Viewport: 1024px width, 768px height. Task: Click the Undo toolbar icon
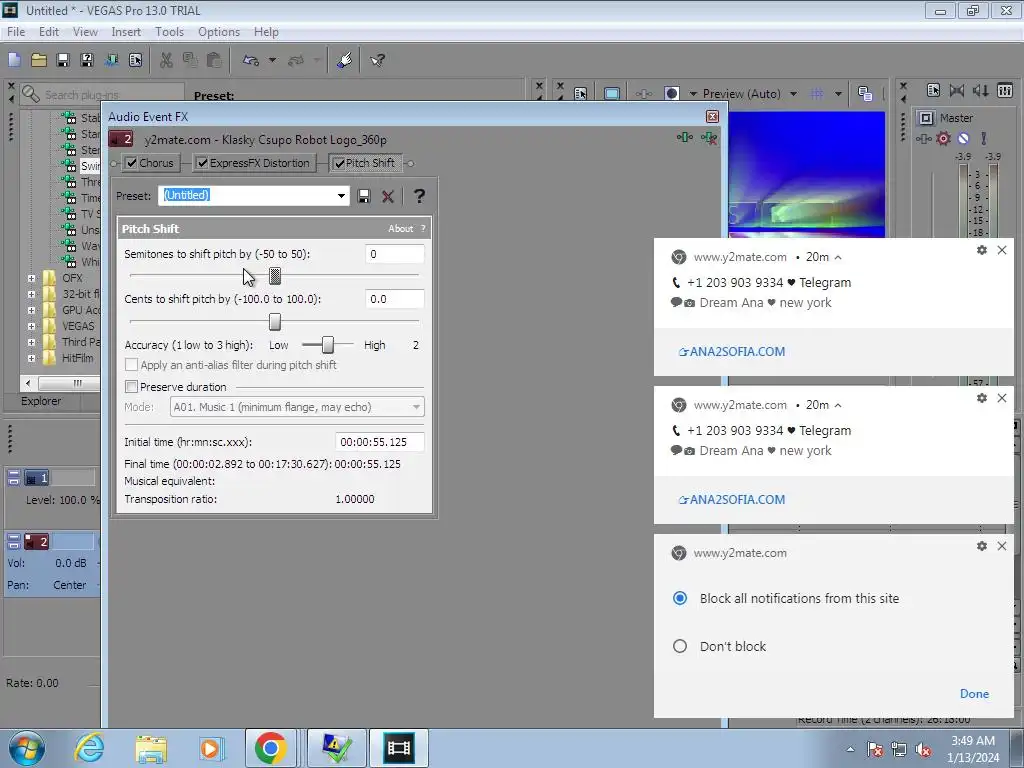click(x=251, y=61)
